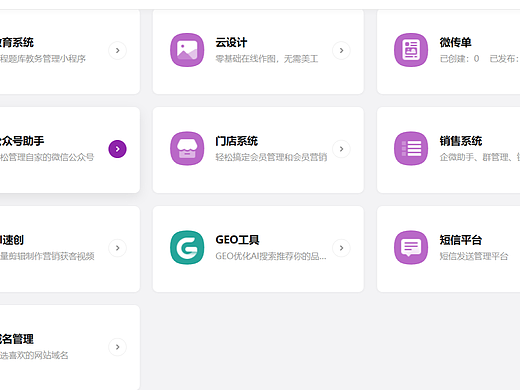Image resolution: width=520 pixels, height=390 pixels.
Task: Click the 零基础在线作图，无需美工 description
Action: point(267,59)
